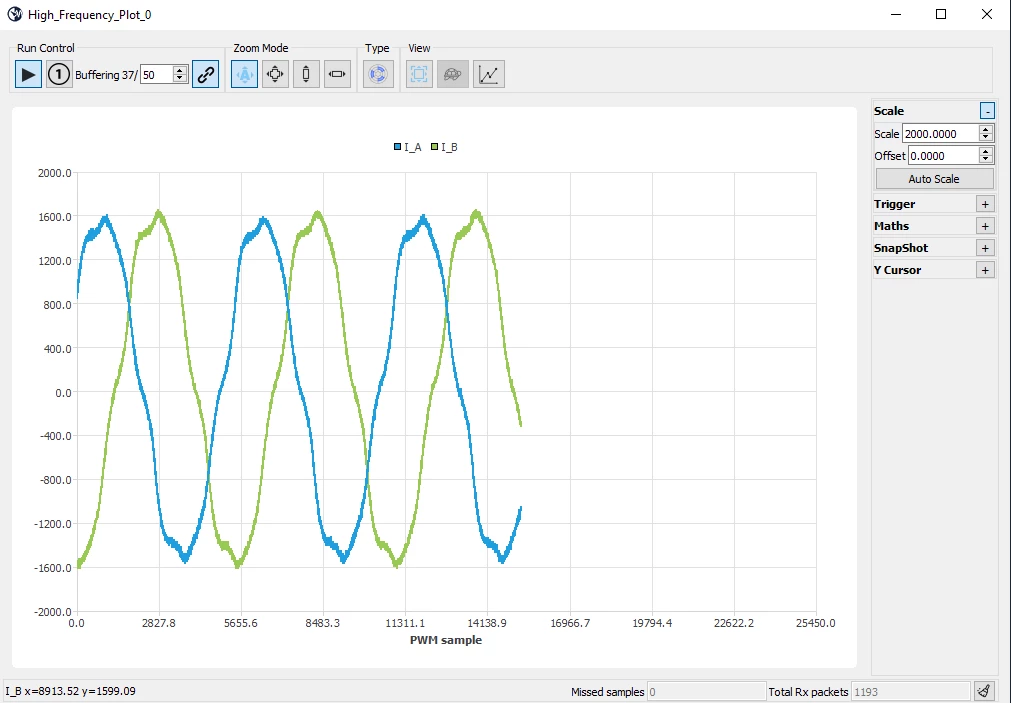Select the pan/move zoom mode icon

[x=275, y=74]
